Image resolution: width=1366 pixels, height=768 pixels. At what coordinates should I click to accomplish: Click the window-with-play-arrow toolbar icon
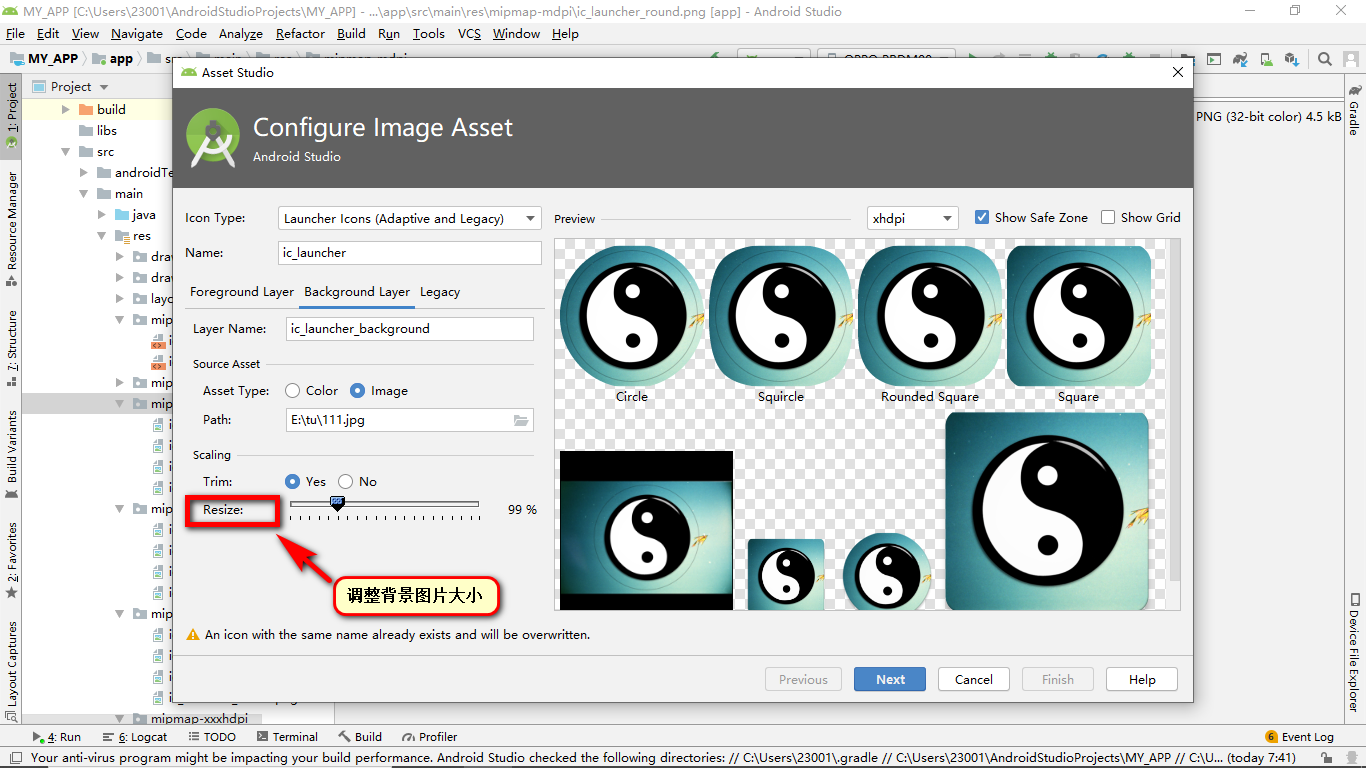[x=1214, y=59]
